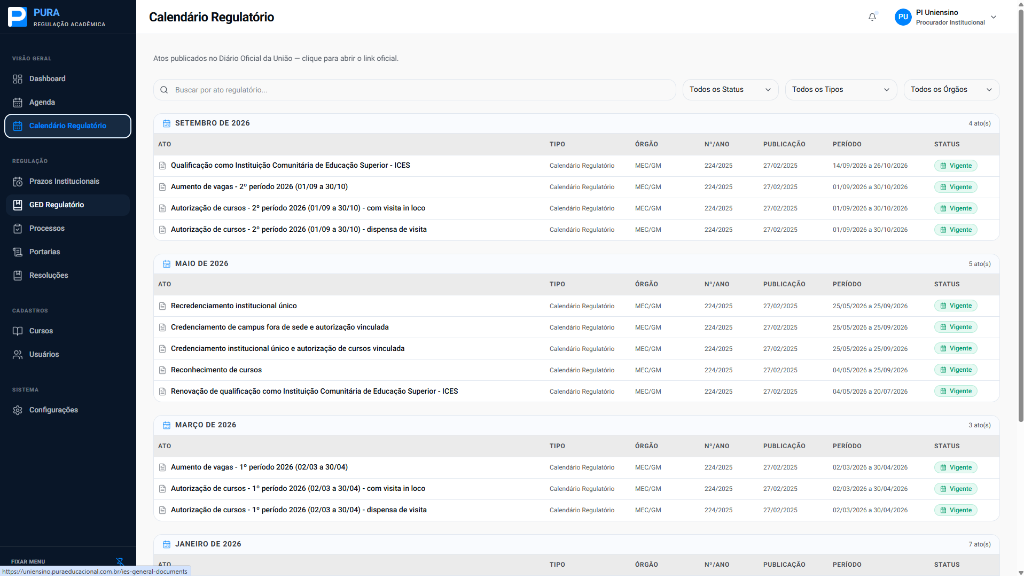
Task: Click the Resoluções icon in sidebar
Action: 18,276
